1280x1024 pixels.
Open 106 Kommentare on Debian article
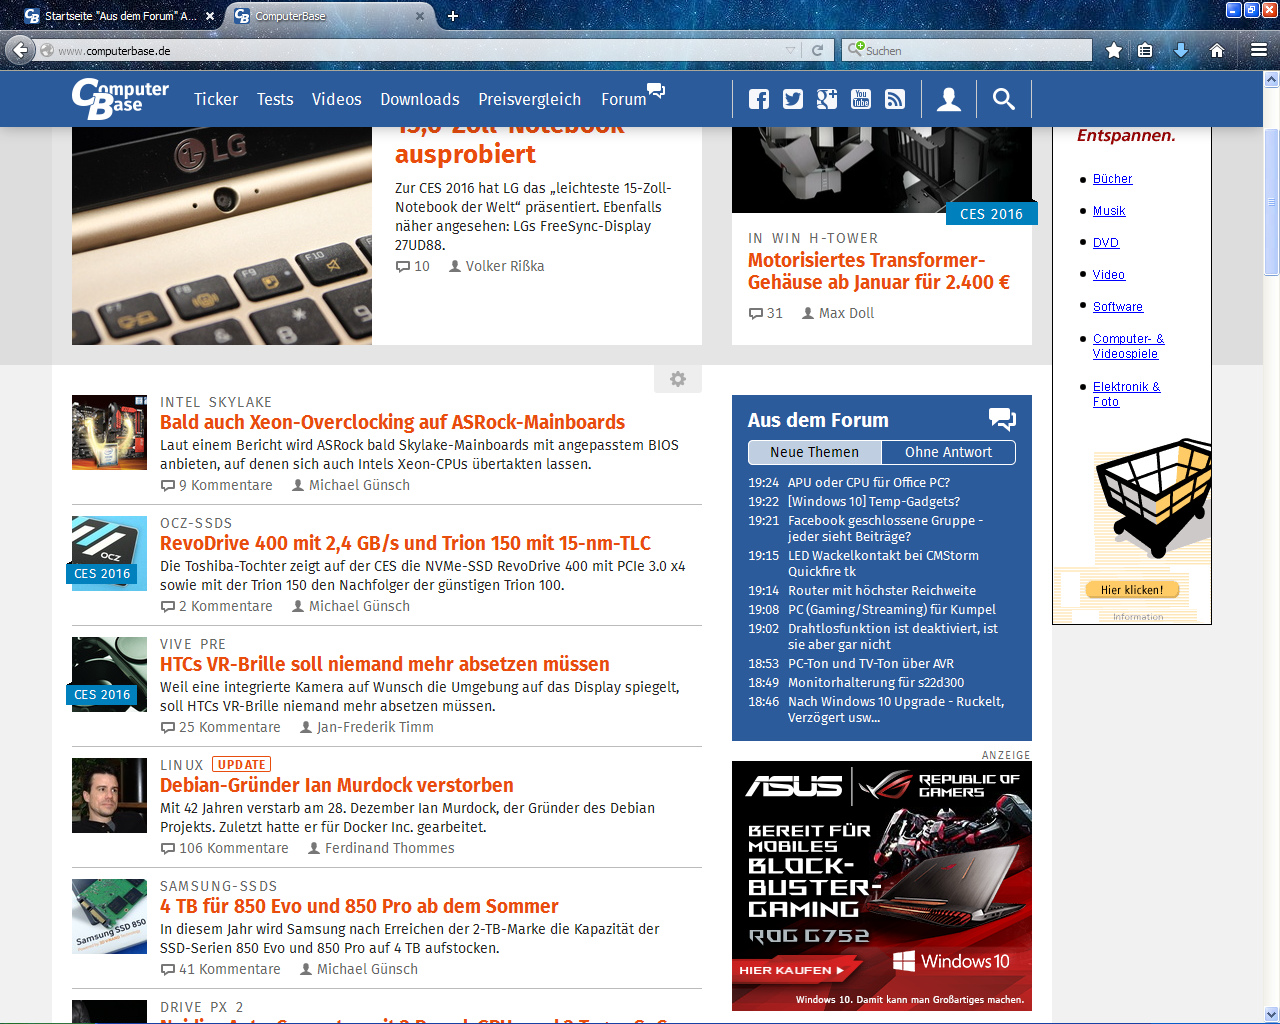pos(225,848)
